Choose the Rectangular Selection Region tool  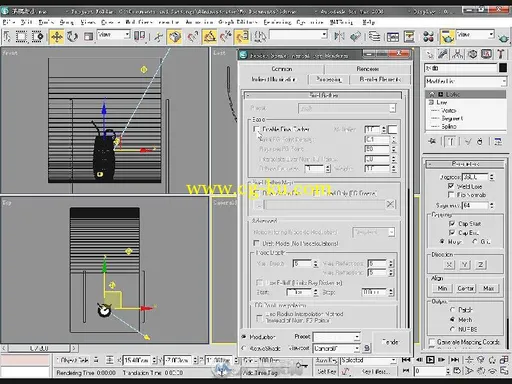pos(21,36)
